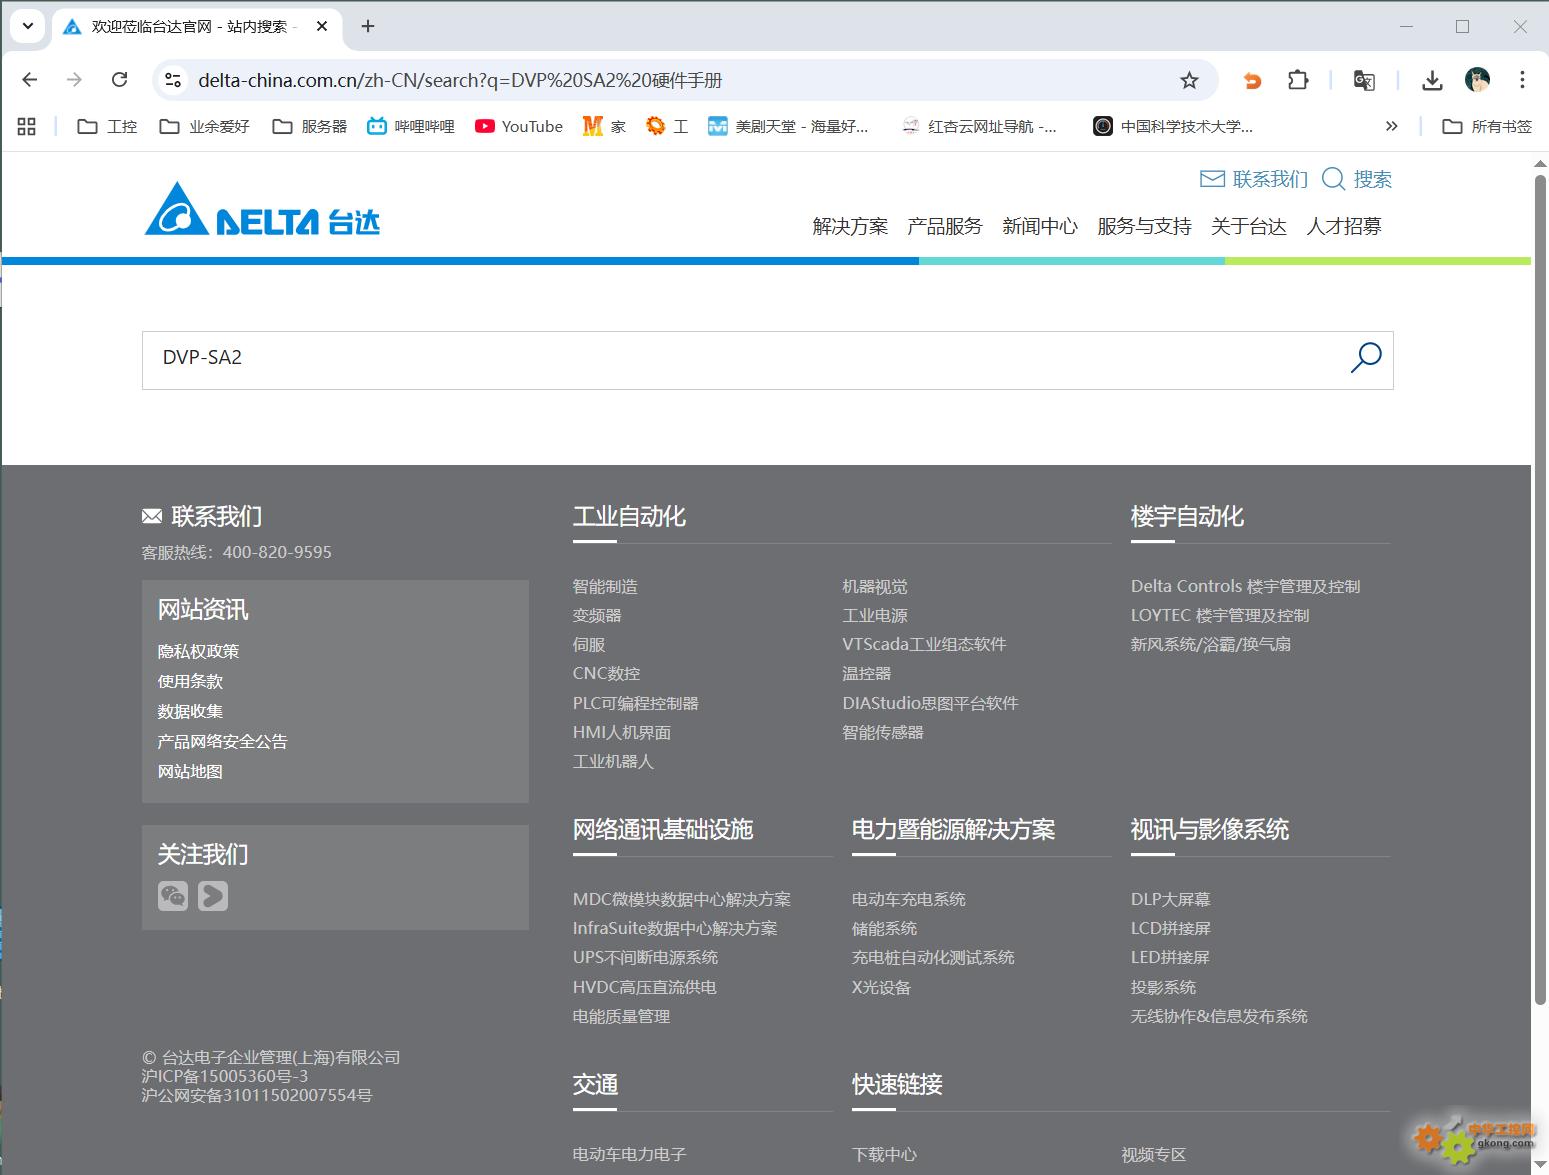Open the video channel follow icon
This screenshot has width=1549, height=1175.
click(213, 895)
